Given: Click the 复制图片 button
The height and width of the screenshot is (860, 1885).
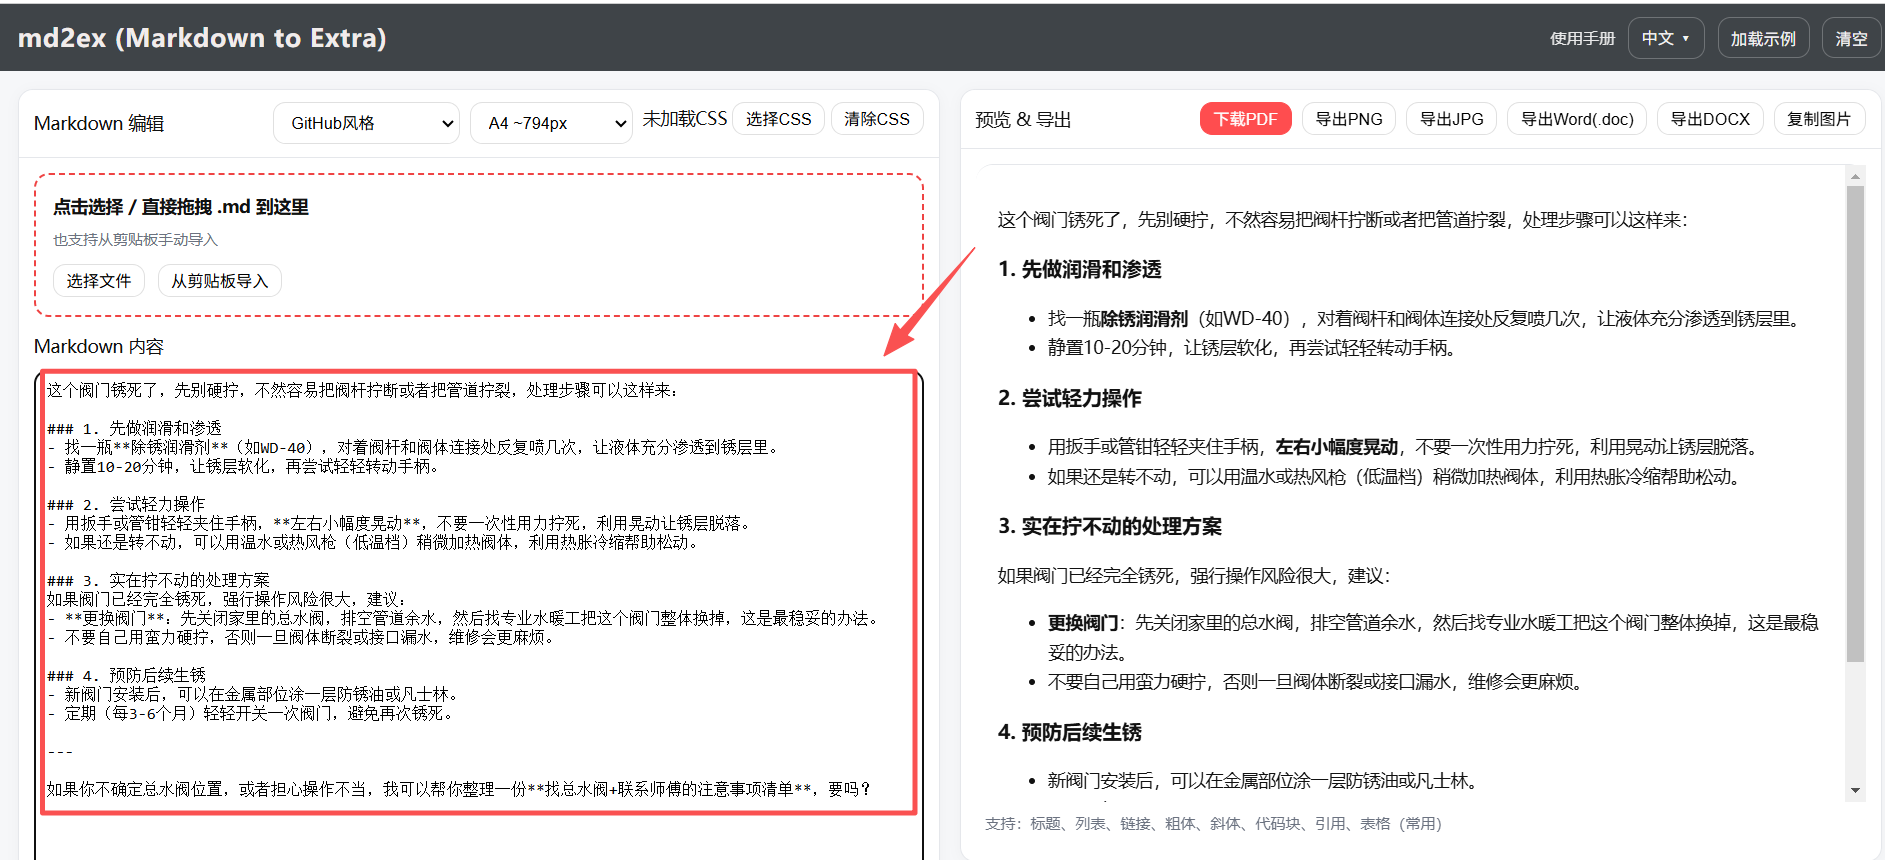Looking at the screenshot, I should tap(1818, 119).
